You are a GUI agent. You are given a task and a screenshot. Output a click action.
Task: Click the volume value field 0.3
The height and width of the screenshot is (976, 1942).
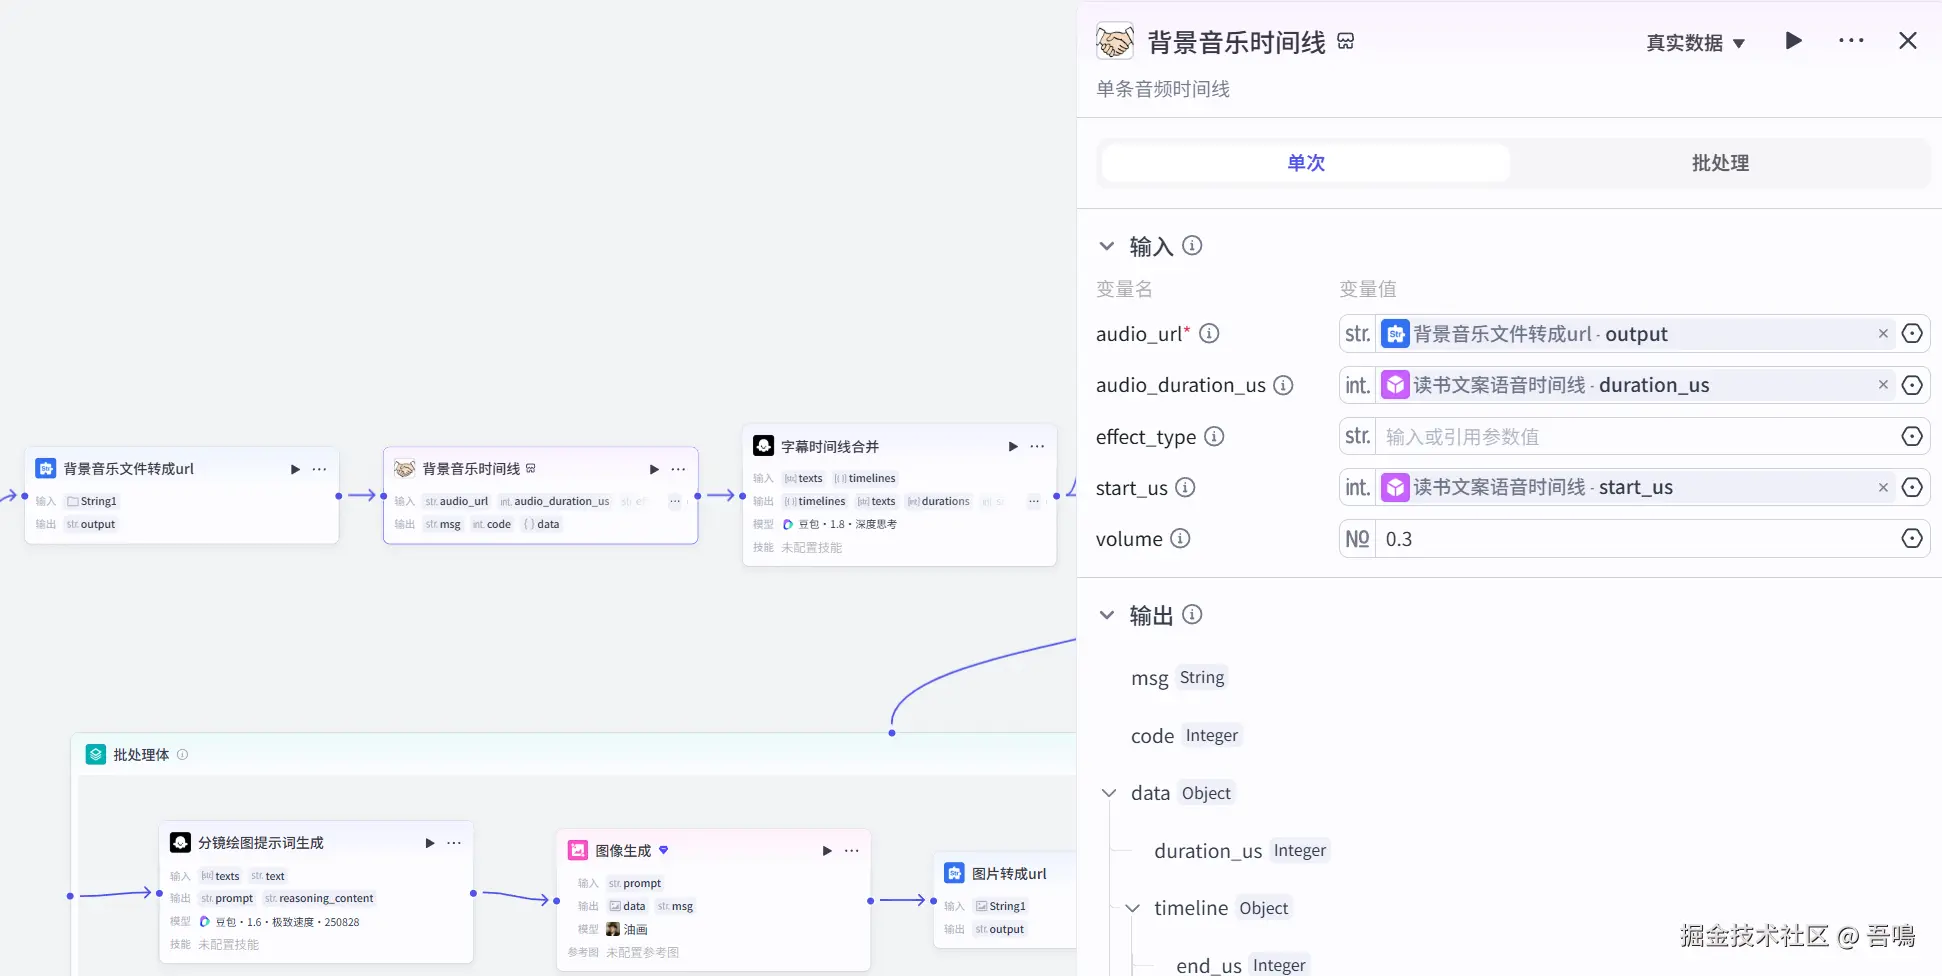[1636, 539]
